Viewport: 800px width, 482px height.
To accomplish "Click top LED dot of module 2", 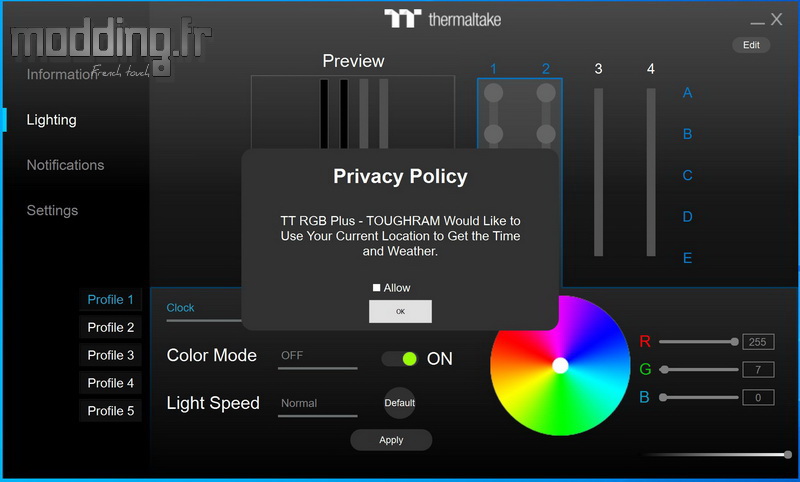I will click(546, 93).
